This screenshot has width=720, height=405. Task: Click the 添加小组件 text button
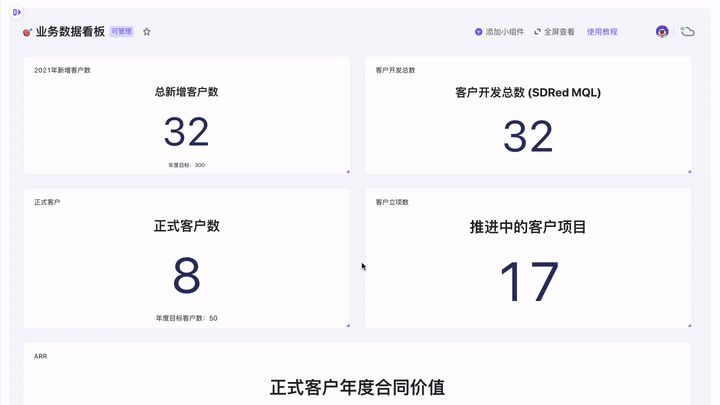pyautogui.click(x=505, y=32)
